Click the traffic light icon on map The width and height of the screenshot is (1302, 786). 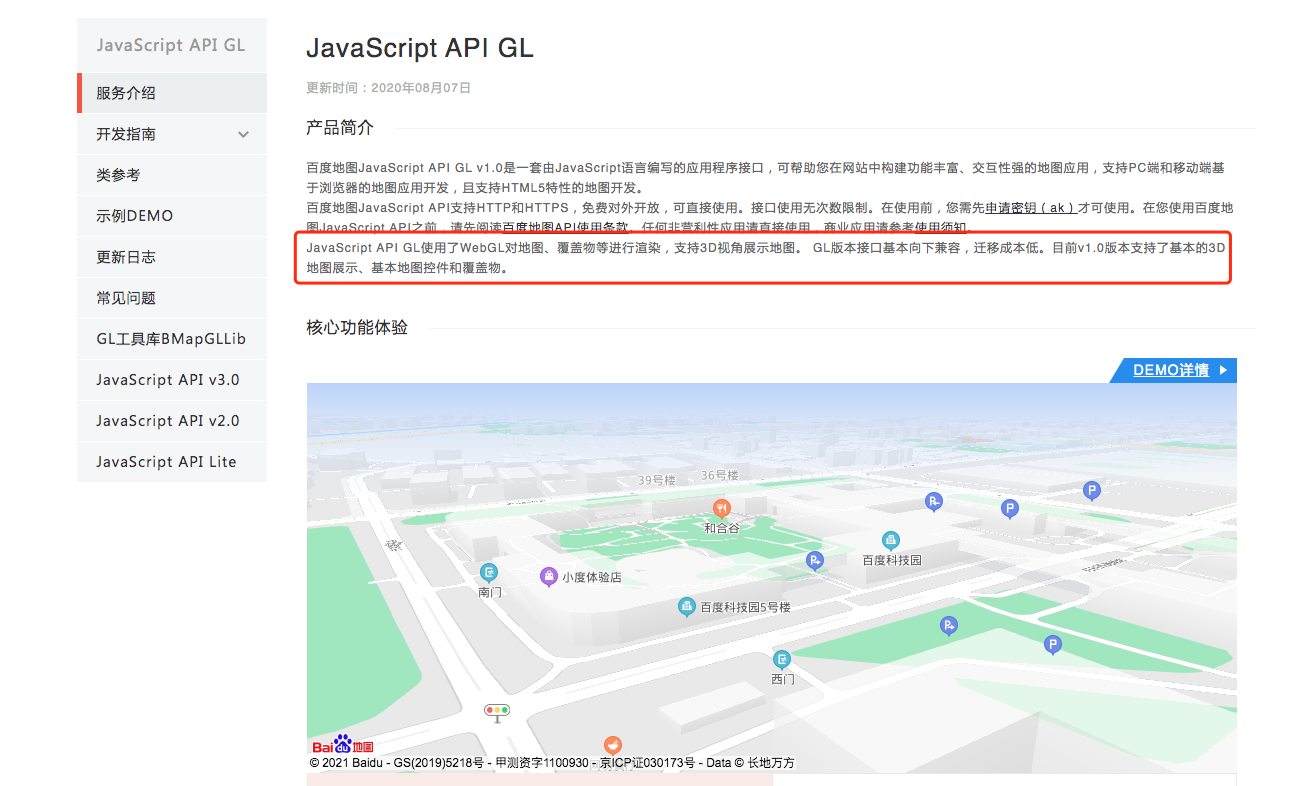497,711
